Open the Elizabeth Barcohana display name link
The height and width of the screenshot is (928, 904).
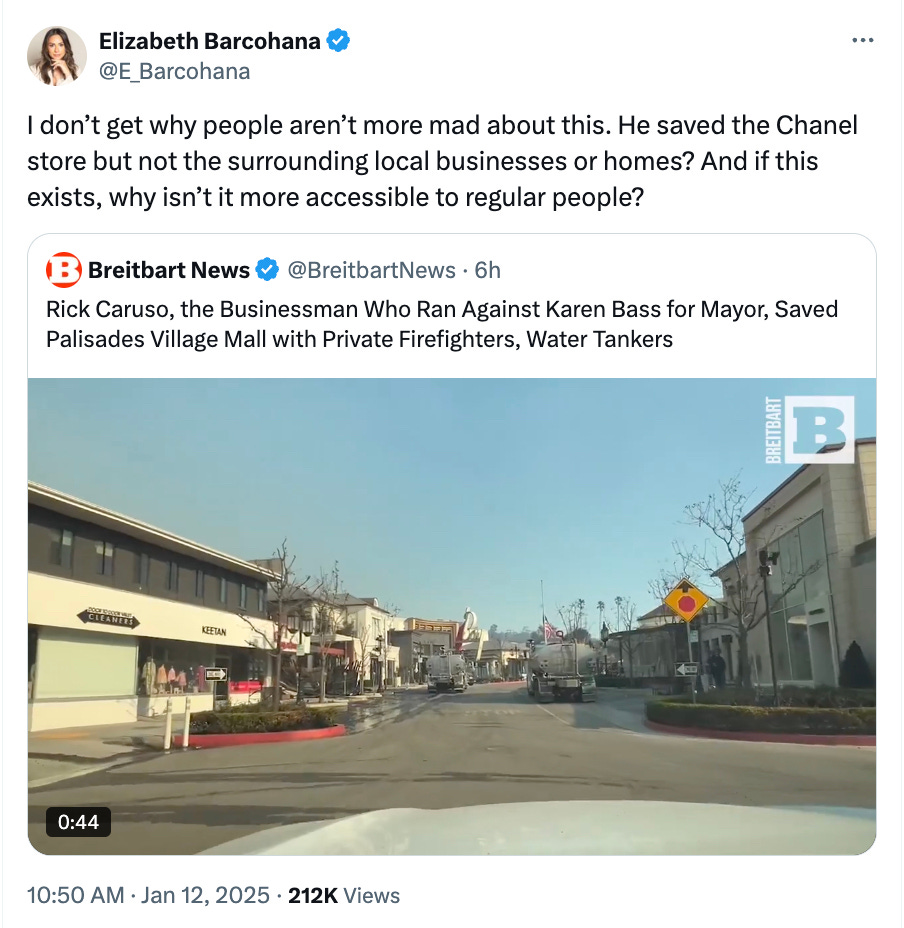(210, 41)
